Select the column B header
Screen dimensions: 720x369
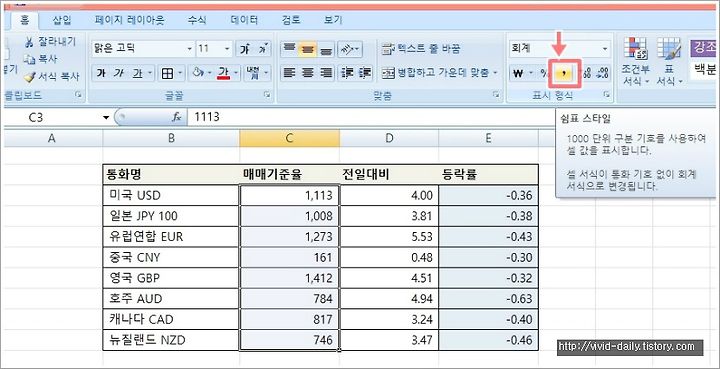pyautogui.click(x=171, y=138)
